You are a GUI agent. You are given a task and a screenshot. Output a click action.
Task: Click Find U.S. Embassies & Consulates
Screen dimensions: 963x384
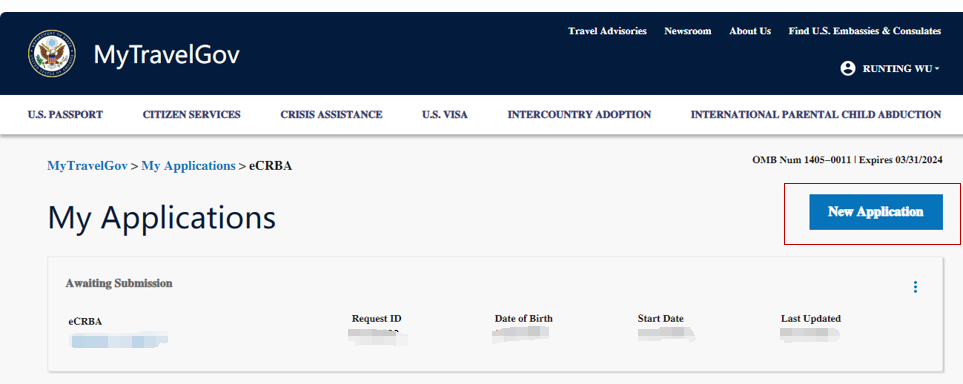click(865, 31)
